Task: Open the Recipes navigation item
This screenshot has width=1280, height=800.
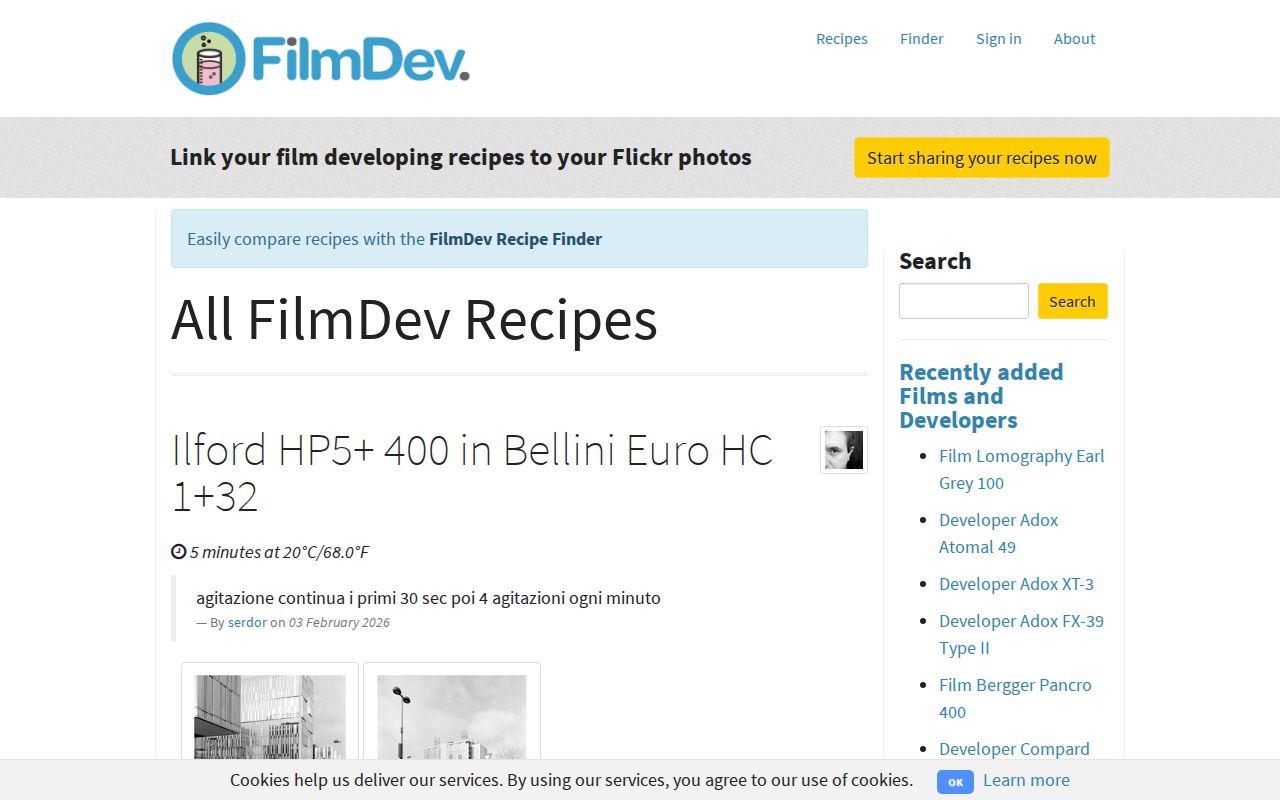Action: tap(841, 38)
